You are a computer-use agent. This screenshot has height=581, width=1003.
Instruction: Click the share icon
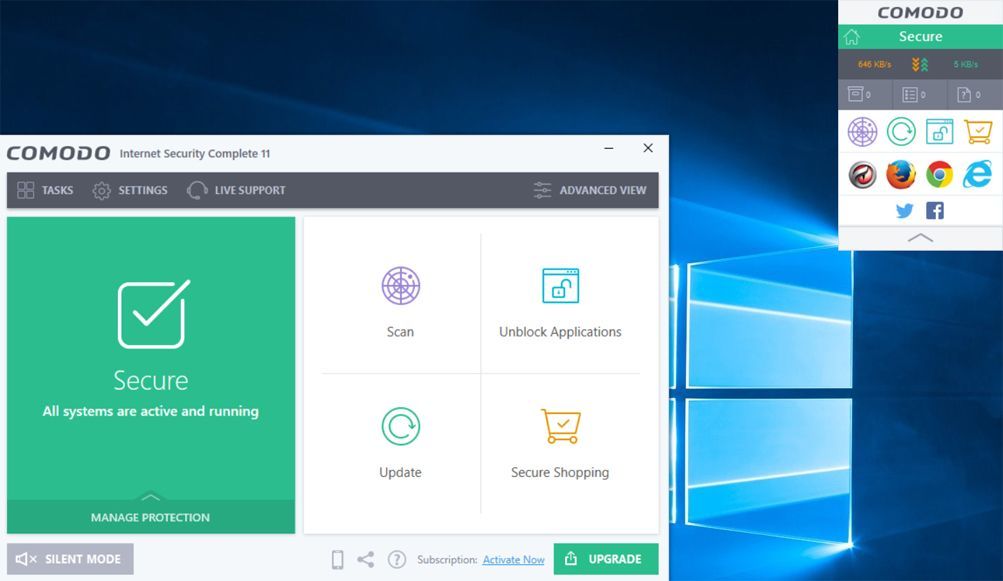point(366,559)
